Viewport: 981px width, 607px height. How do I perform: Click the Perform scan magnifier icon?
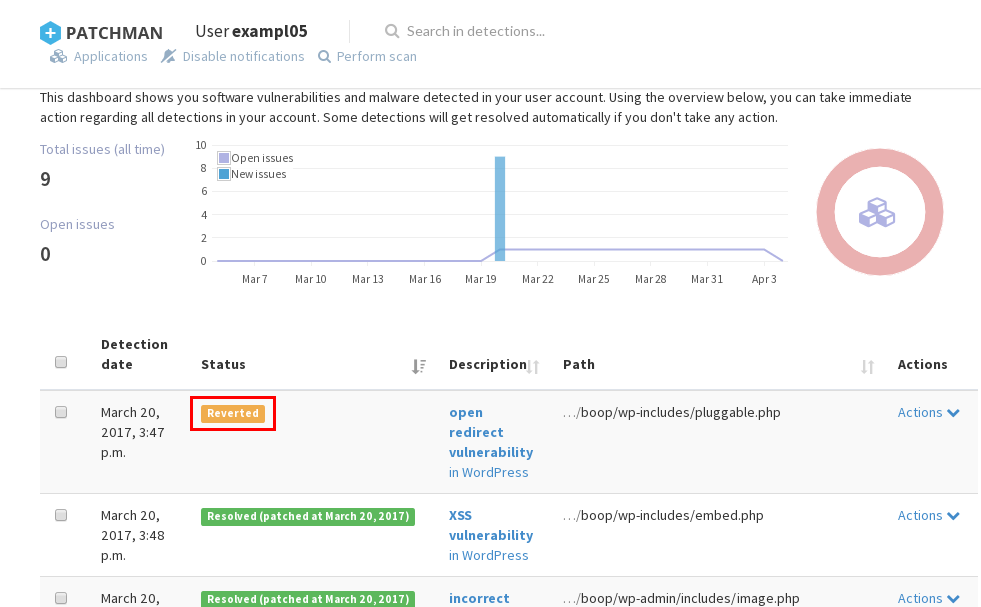pyautogui.click(x=324, y=57)
